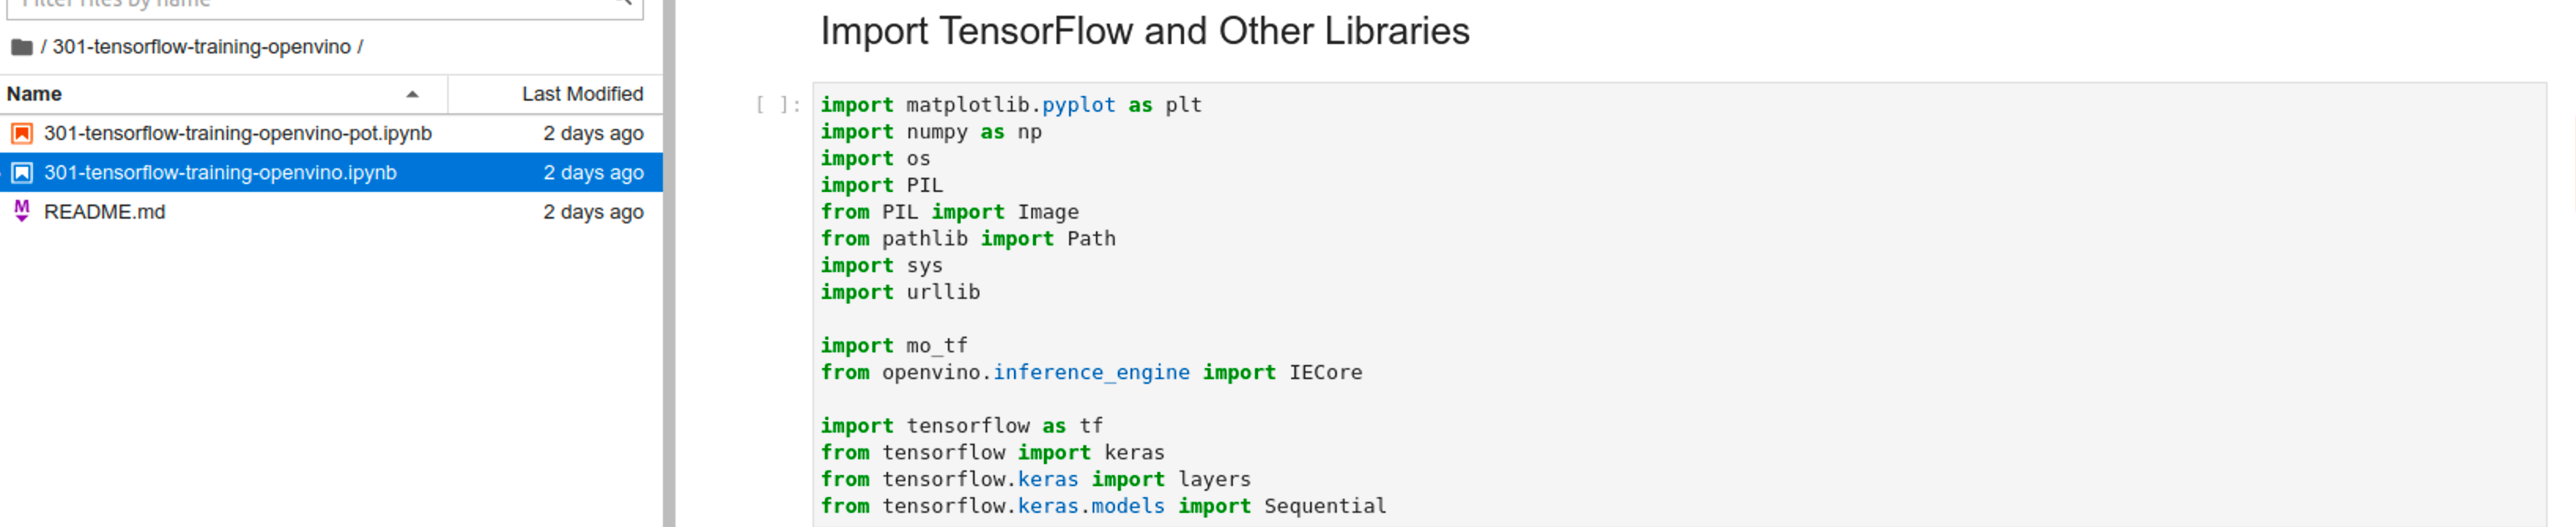Open the 301-tensorflow-training-openvino breadcrumb link

pos(201,47)
